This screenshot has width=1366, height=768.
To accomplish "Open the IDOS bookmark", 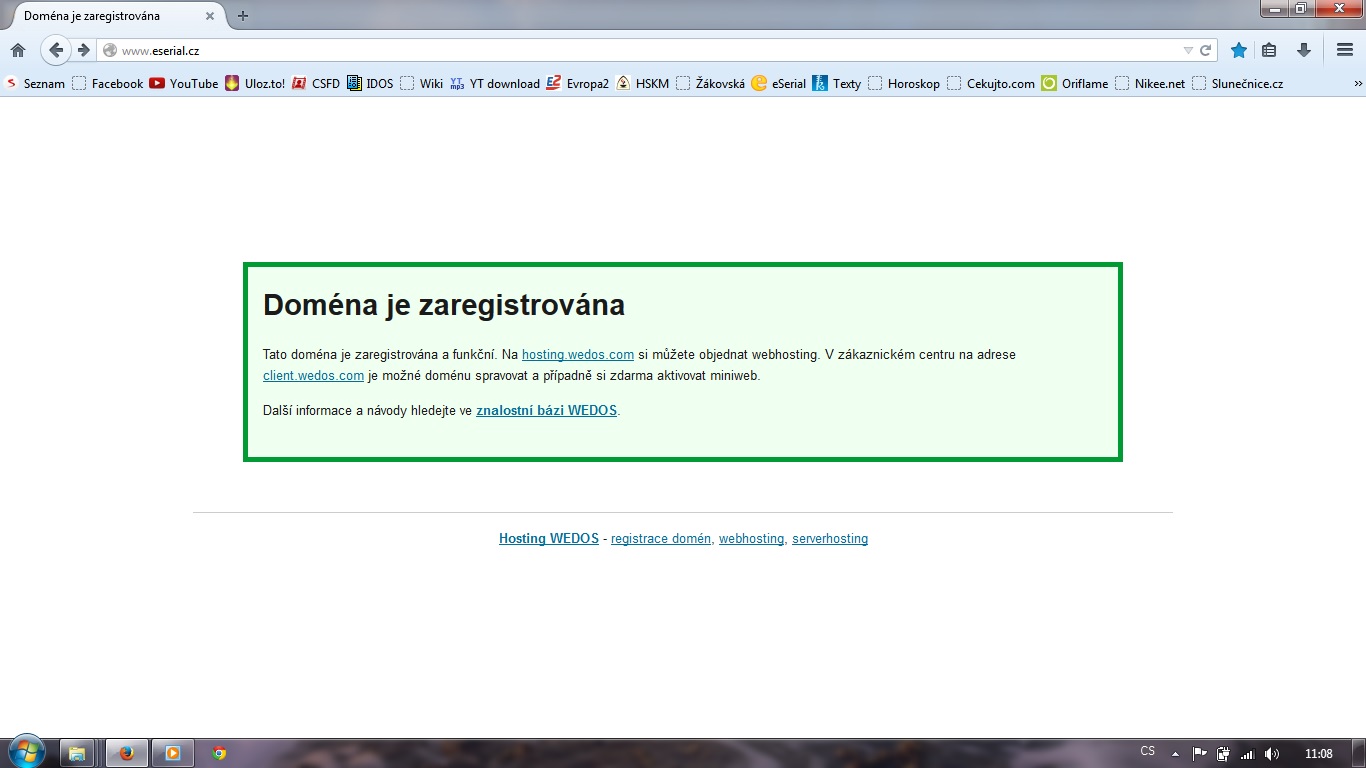I will (370, 83).
